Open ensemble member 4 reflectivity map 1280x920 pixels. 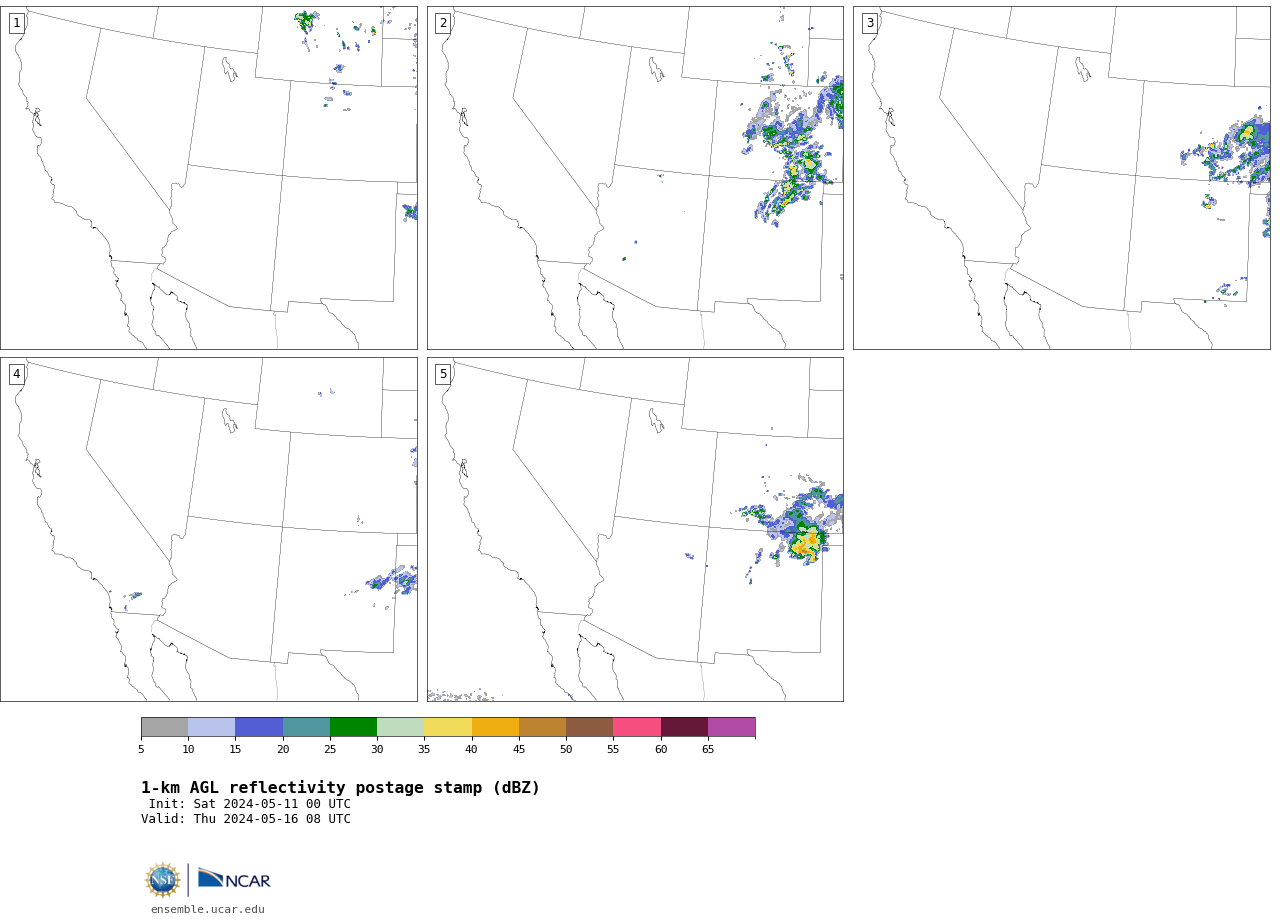[208, 529]
